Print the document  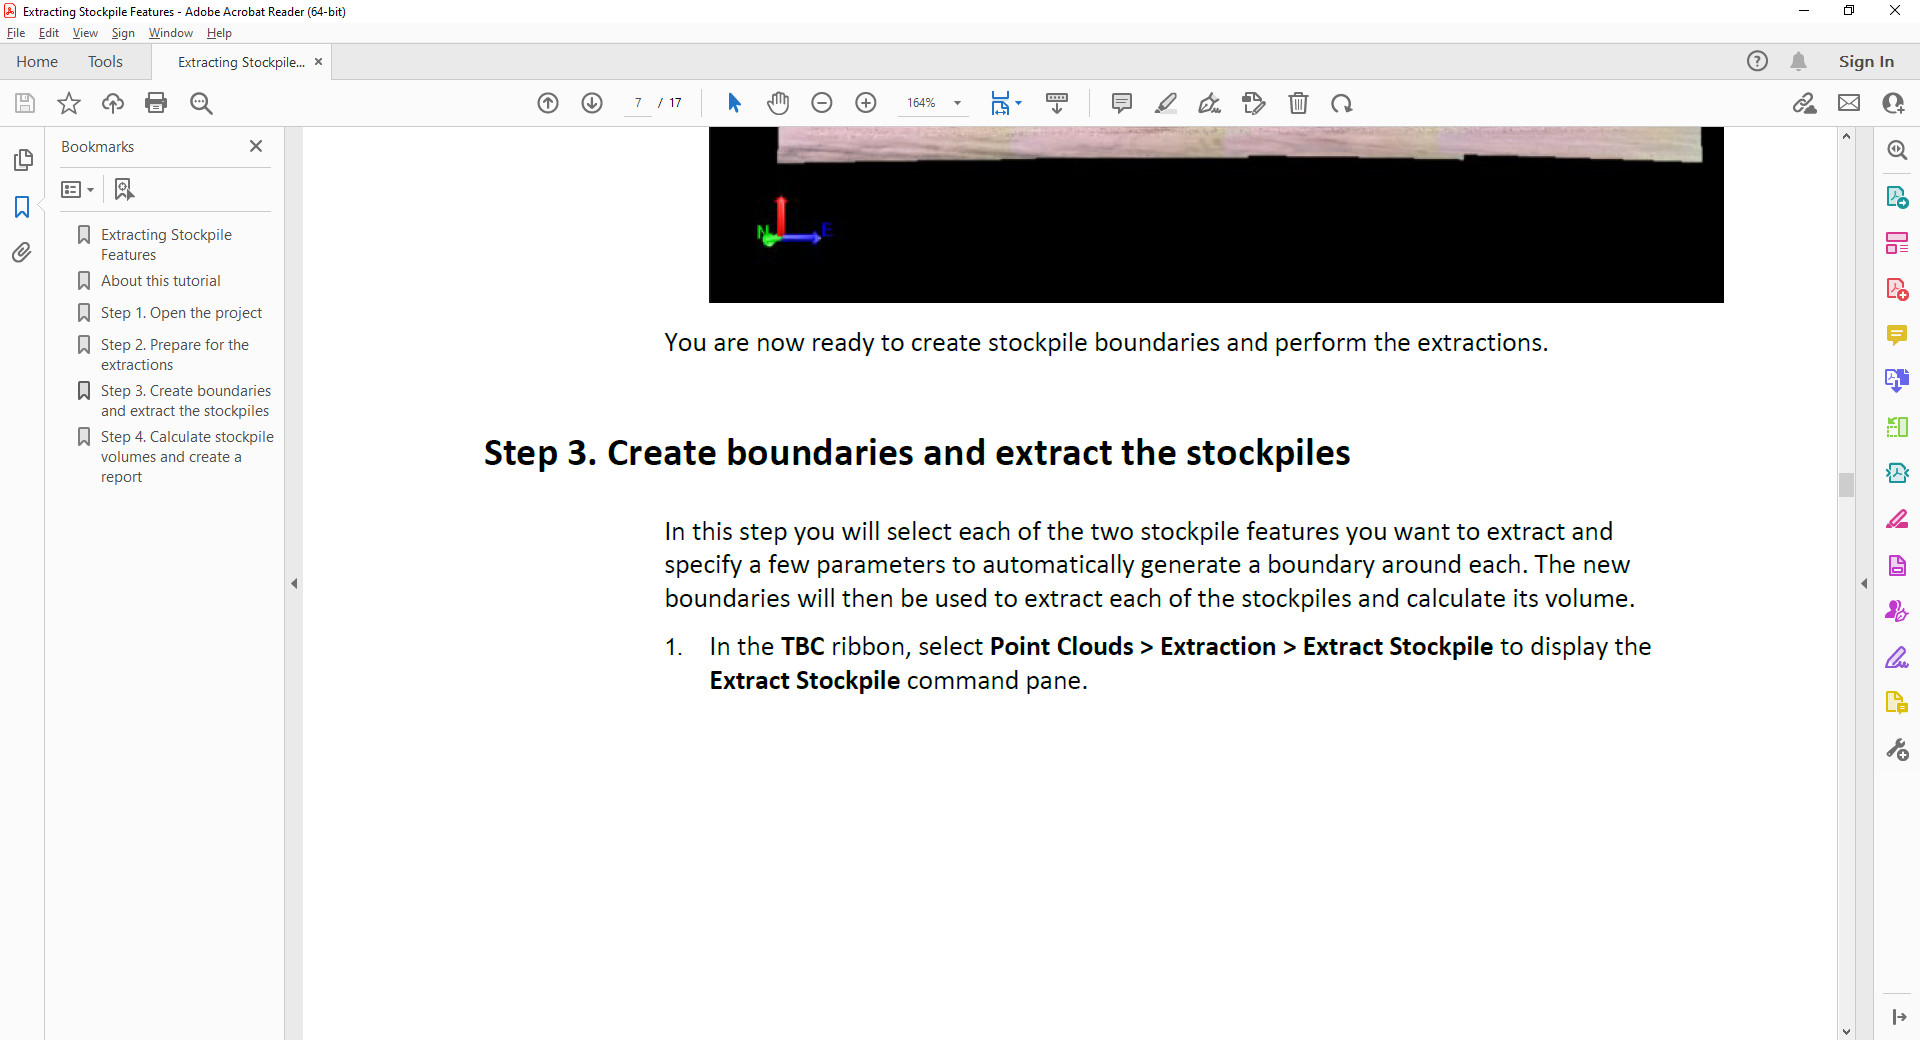(x=156, y=103)
